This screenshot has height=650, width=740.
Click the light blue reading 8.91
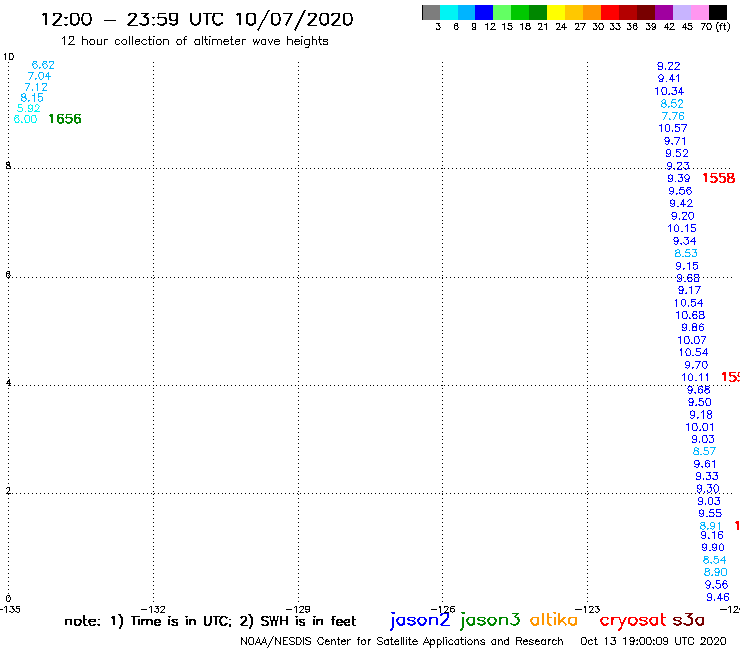(x=710, y=526)
